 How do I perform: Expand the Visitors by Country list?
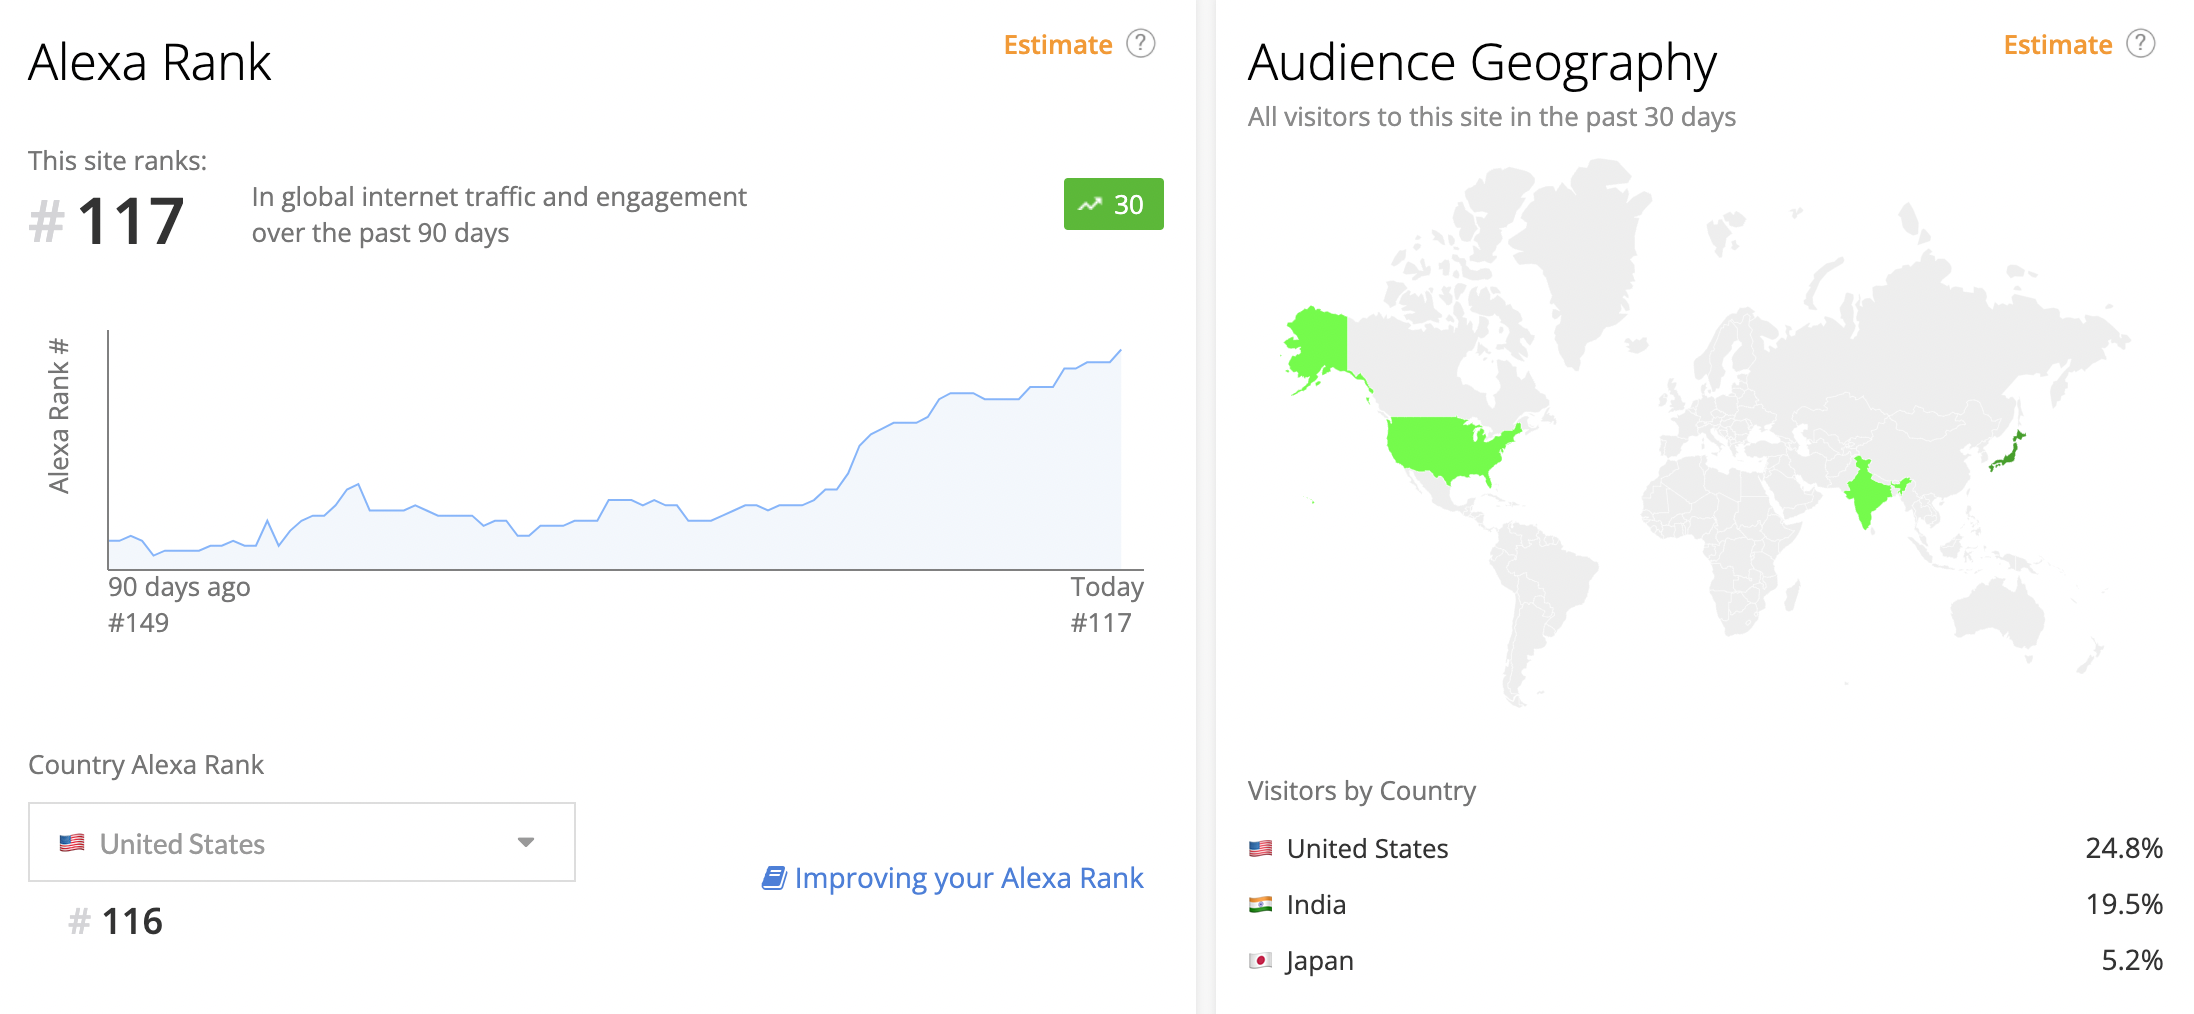coord(1361,791)
